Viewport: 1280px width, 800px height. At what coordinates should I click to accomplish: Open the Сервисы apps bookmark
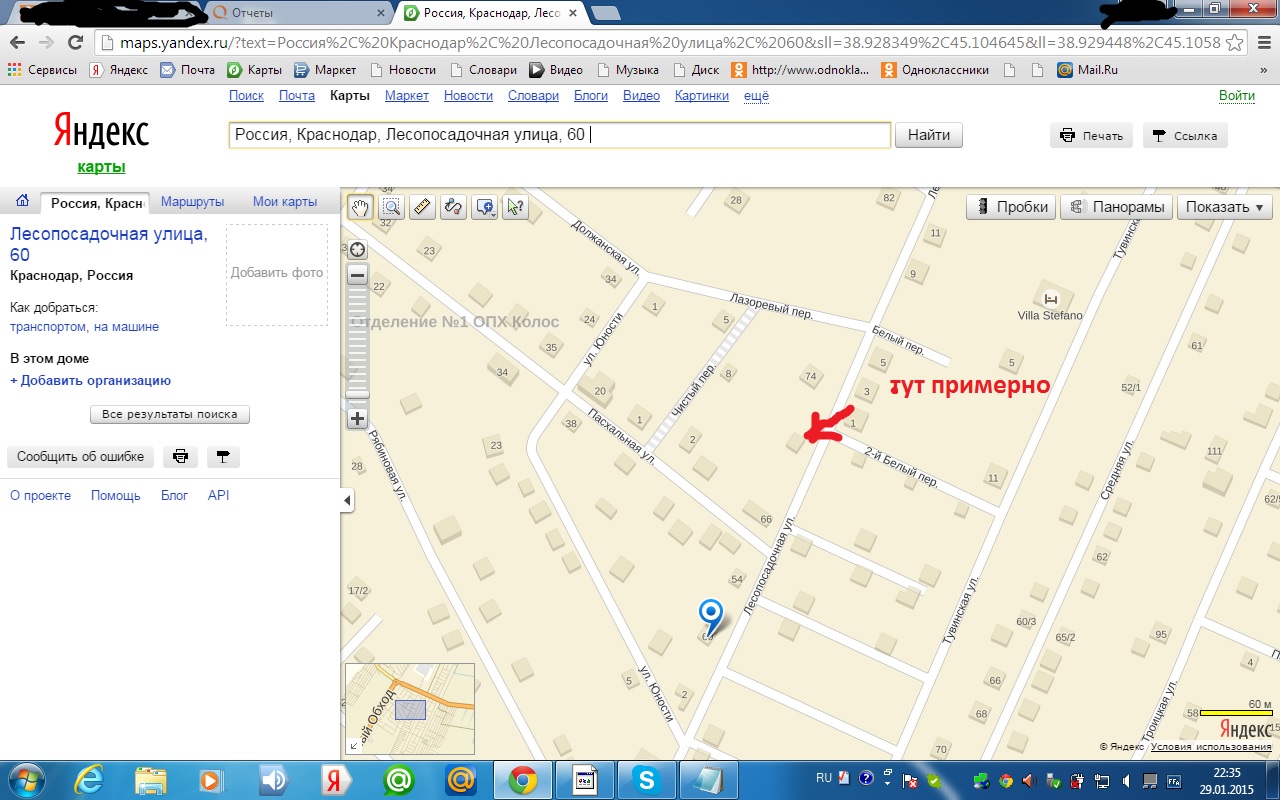point(42,70)
